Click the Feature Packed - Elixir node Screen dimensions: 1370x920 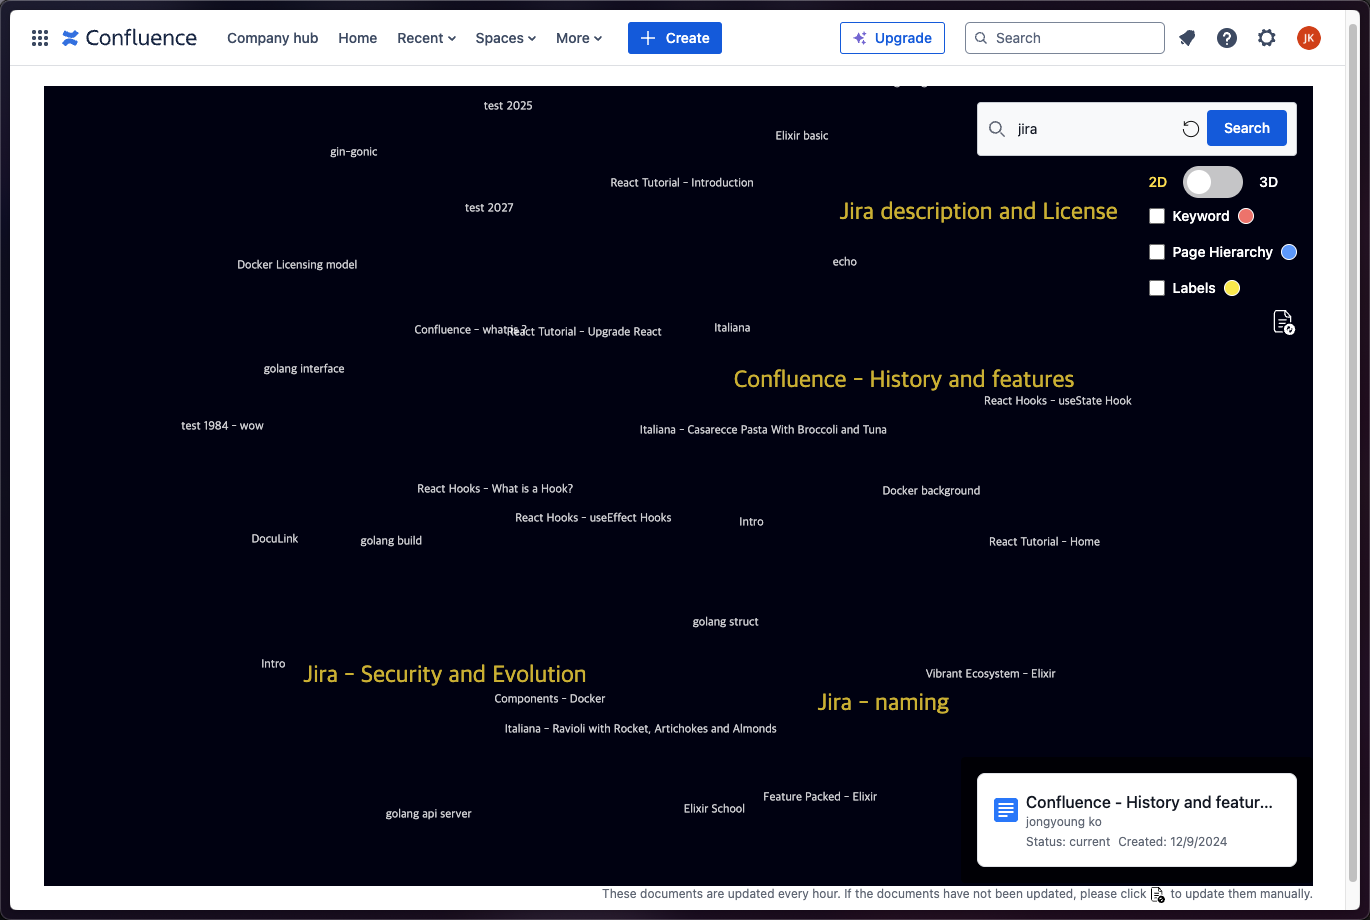point(820,796)
